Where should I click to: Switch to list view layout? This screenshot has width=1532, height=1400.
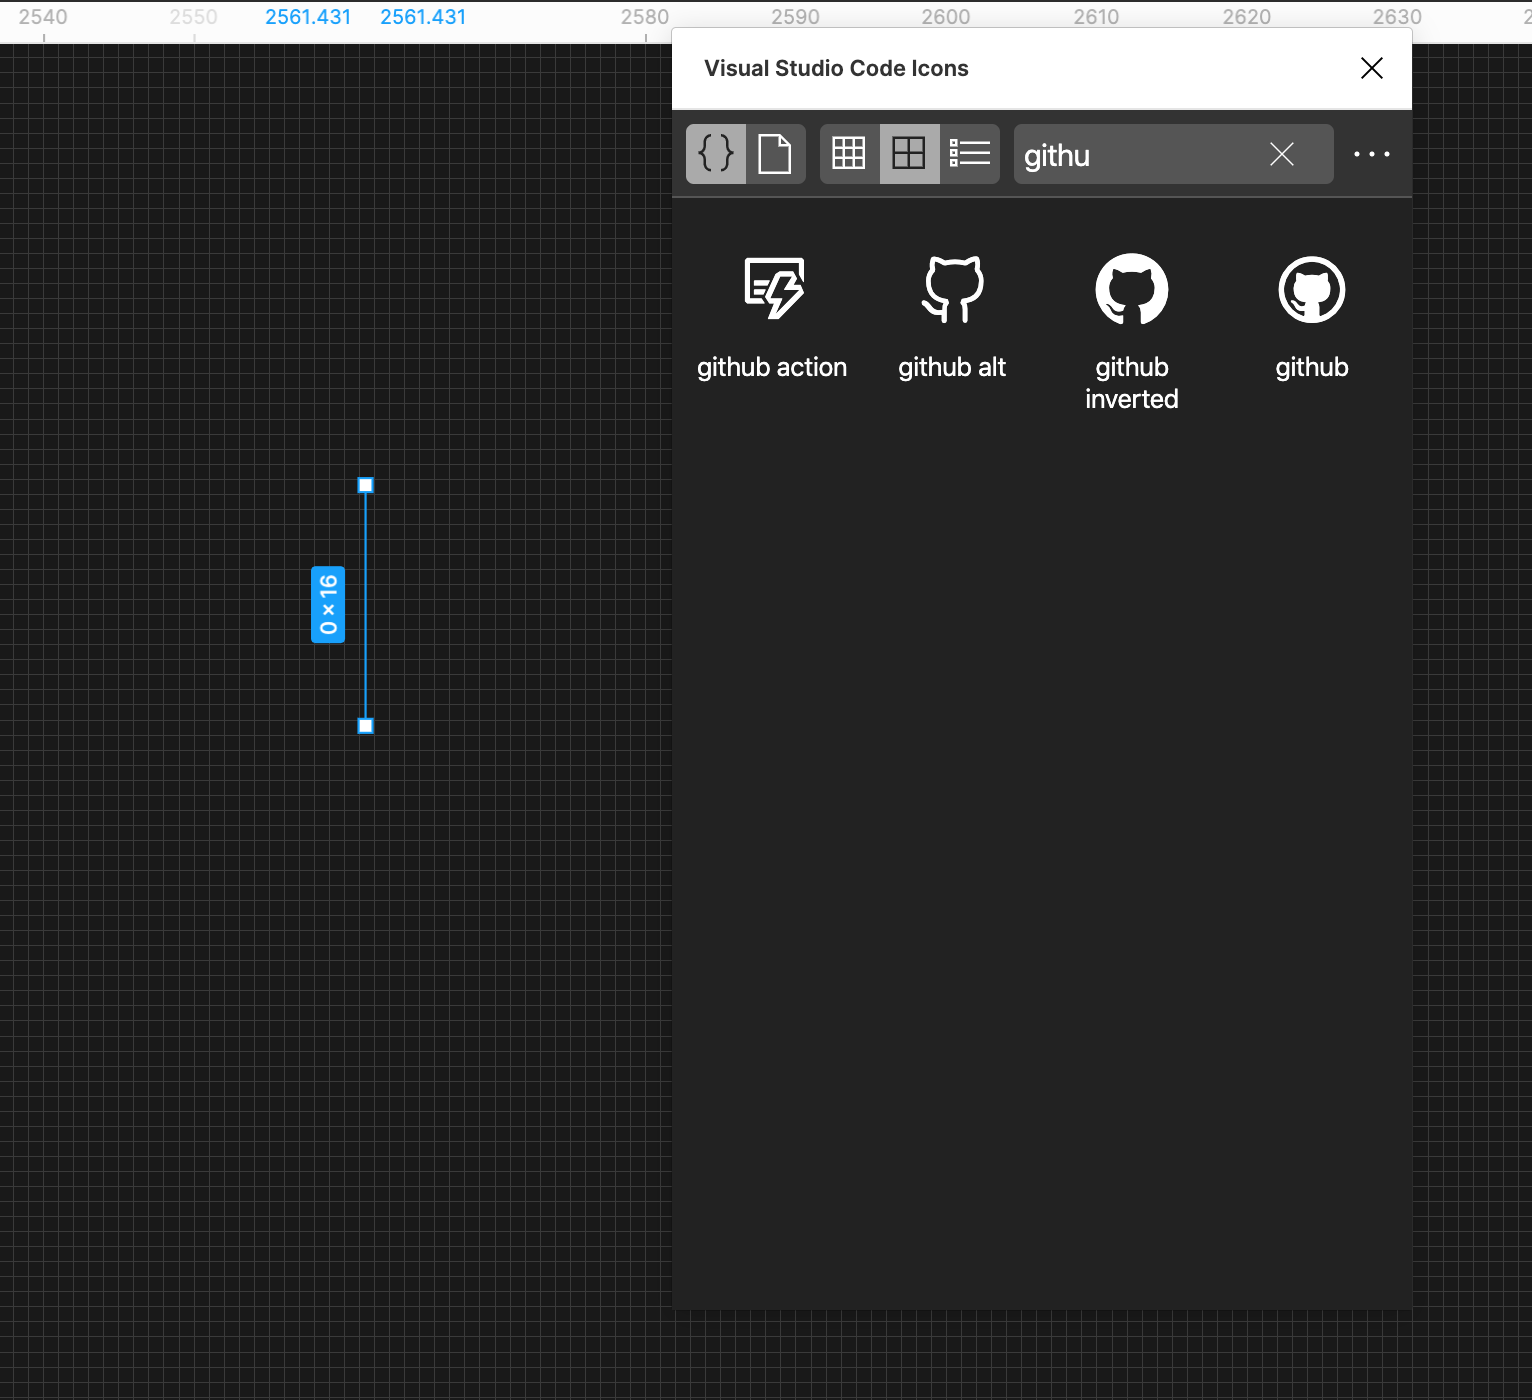969,154
